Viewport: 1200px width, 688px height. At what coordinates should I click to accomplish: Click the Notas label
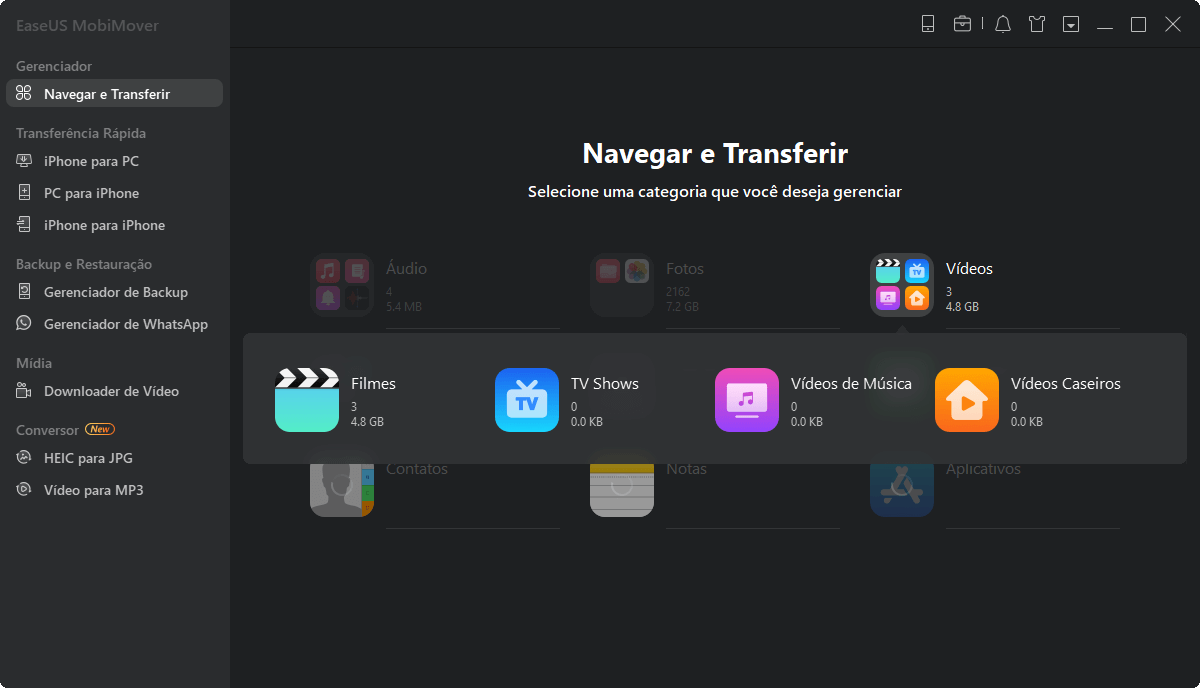(x=686, y=469)
